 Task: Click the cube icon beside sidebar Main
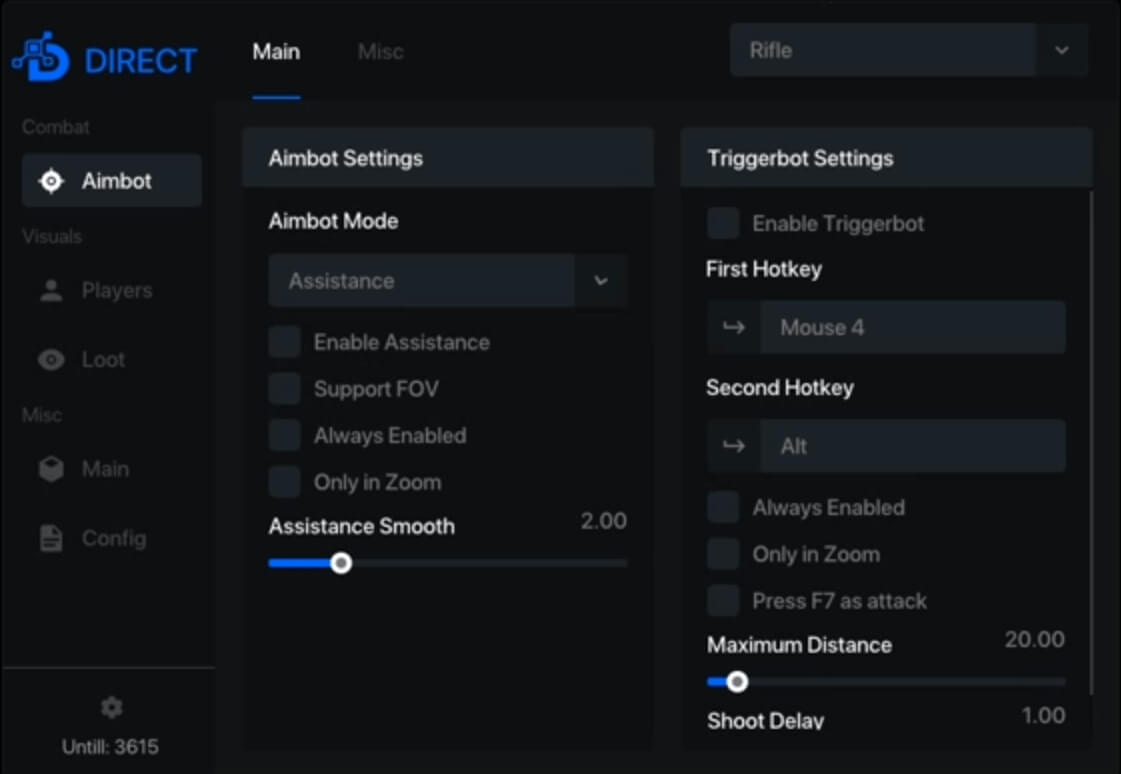tap(51, 469)
